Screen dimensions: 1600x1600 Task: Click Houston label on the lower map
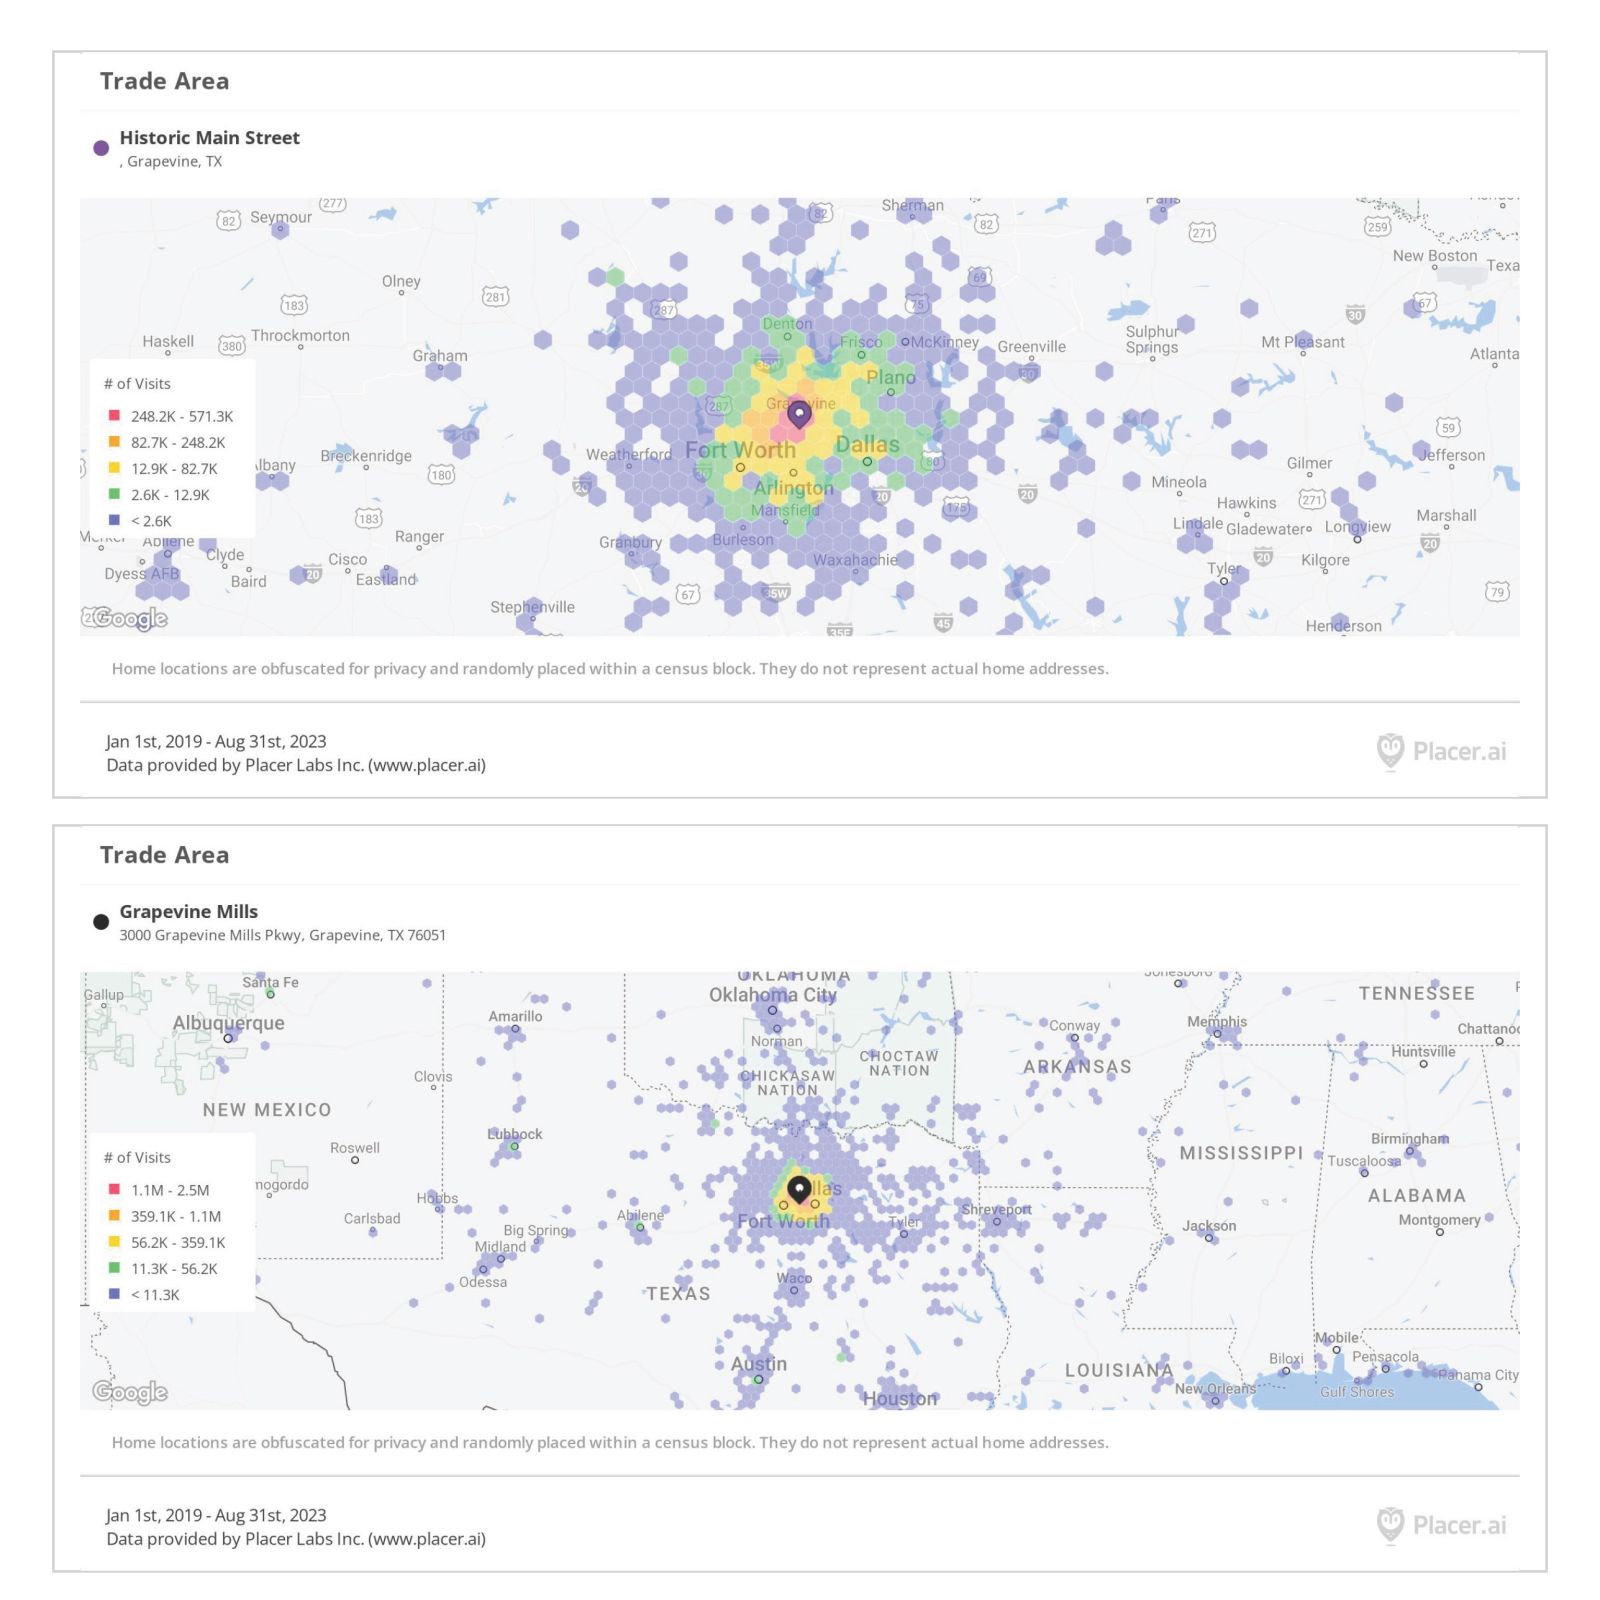(x=900, y=1398)
